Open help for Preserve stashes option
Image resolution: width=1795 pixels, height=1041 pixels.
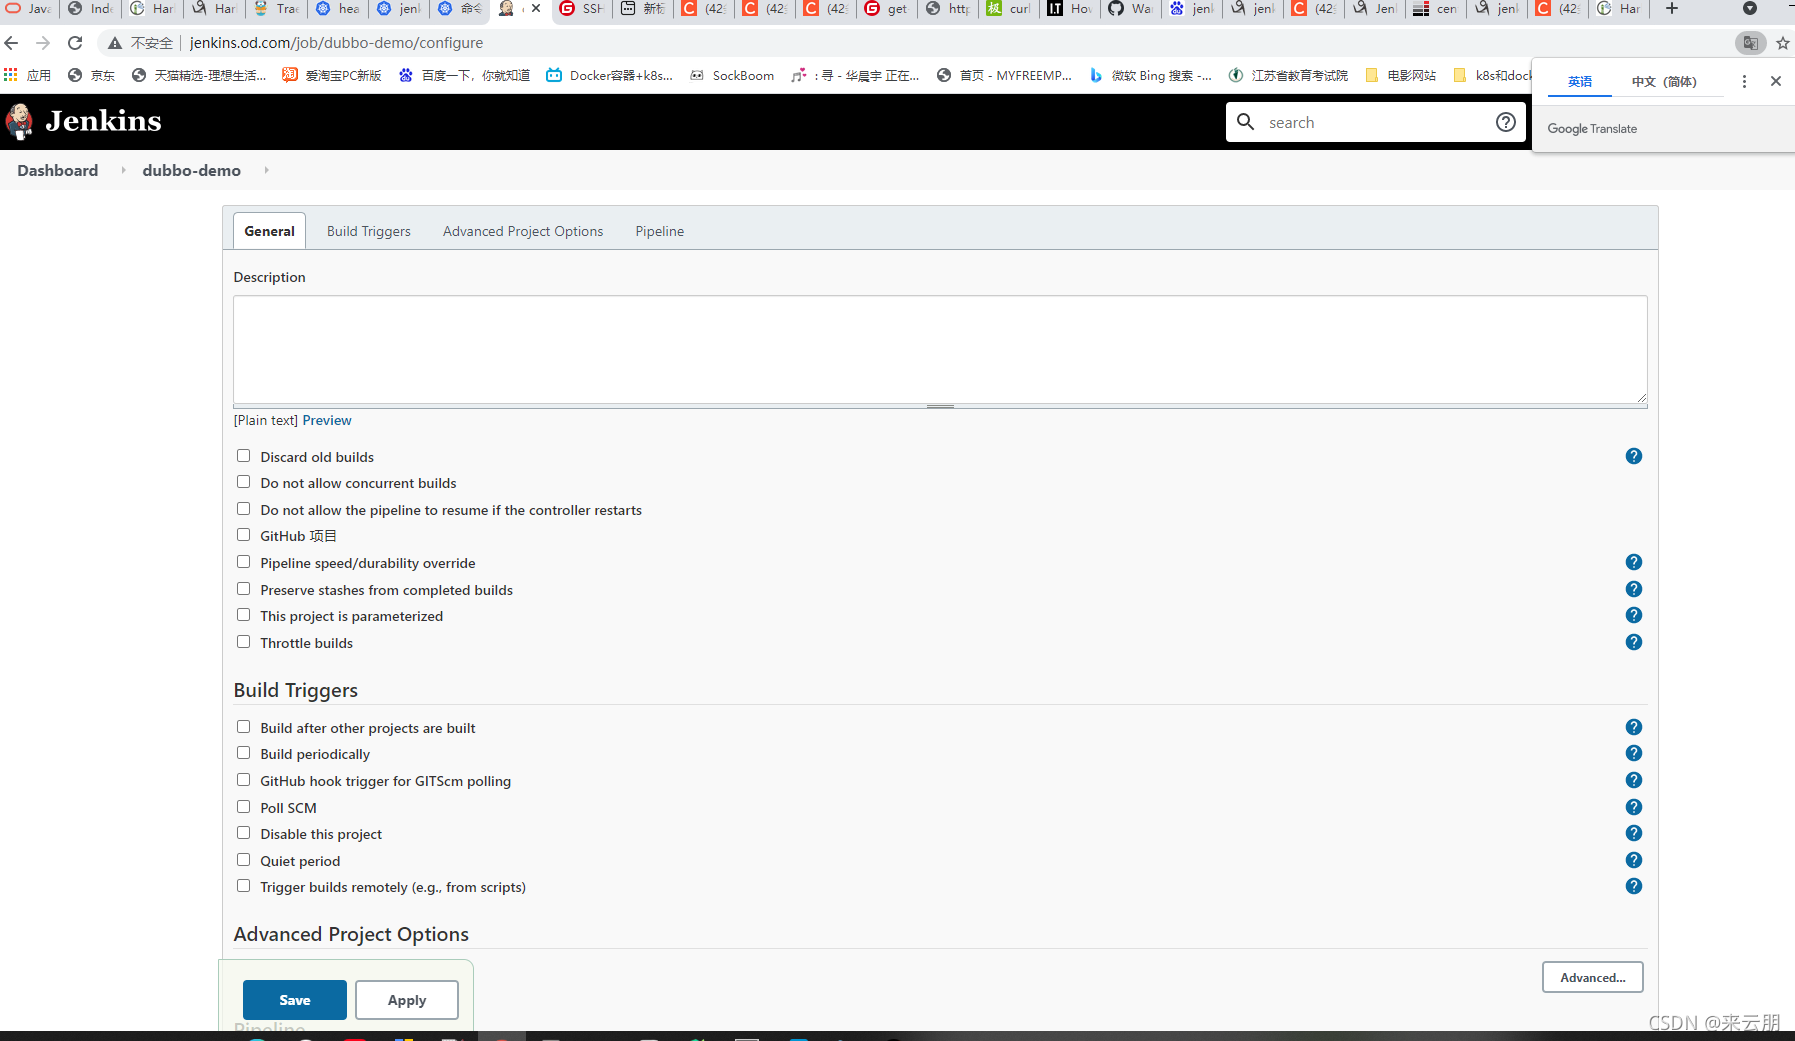1634,589
